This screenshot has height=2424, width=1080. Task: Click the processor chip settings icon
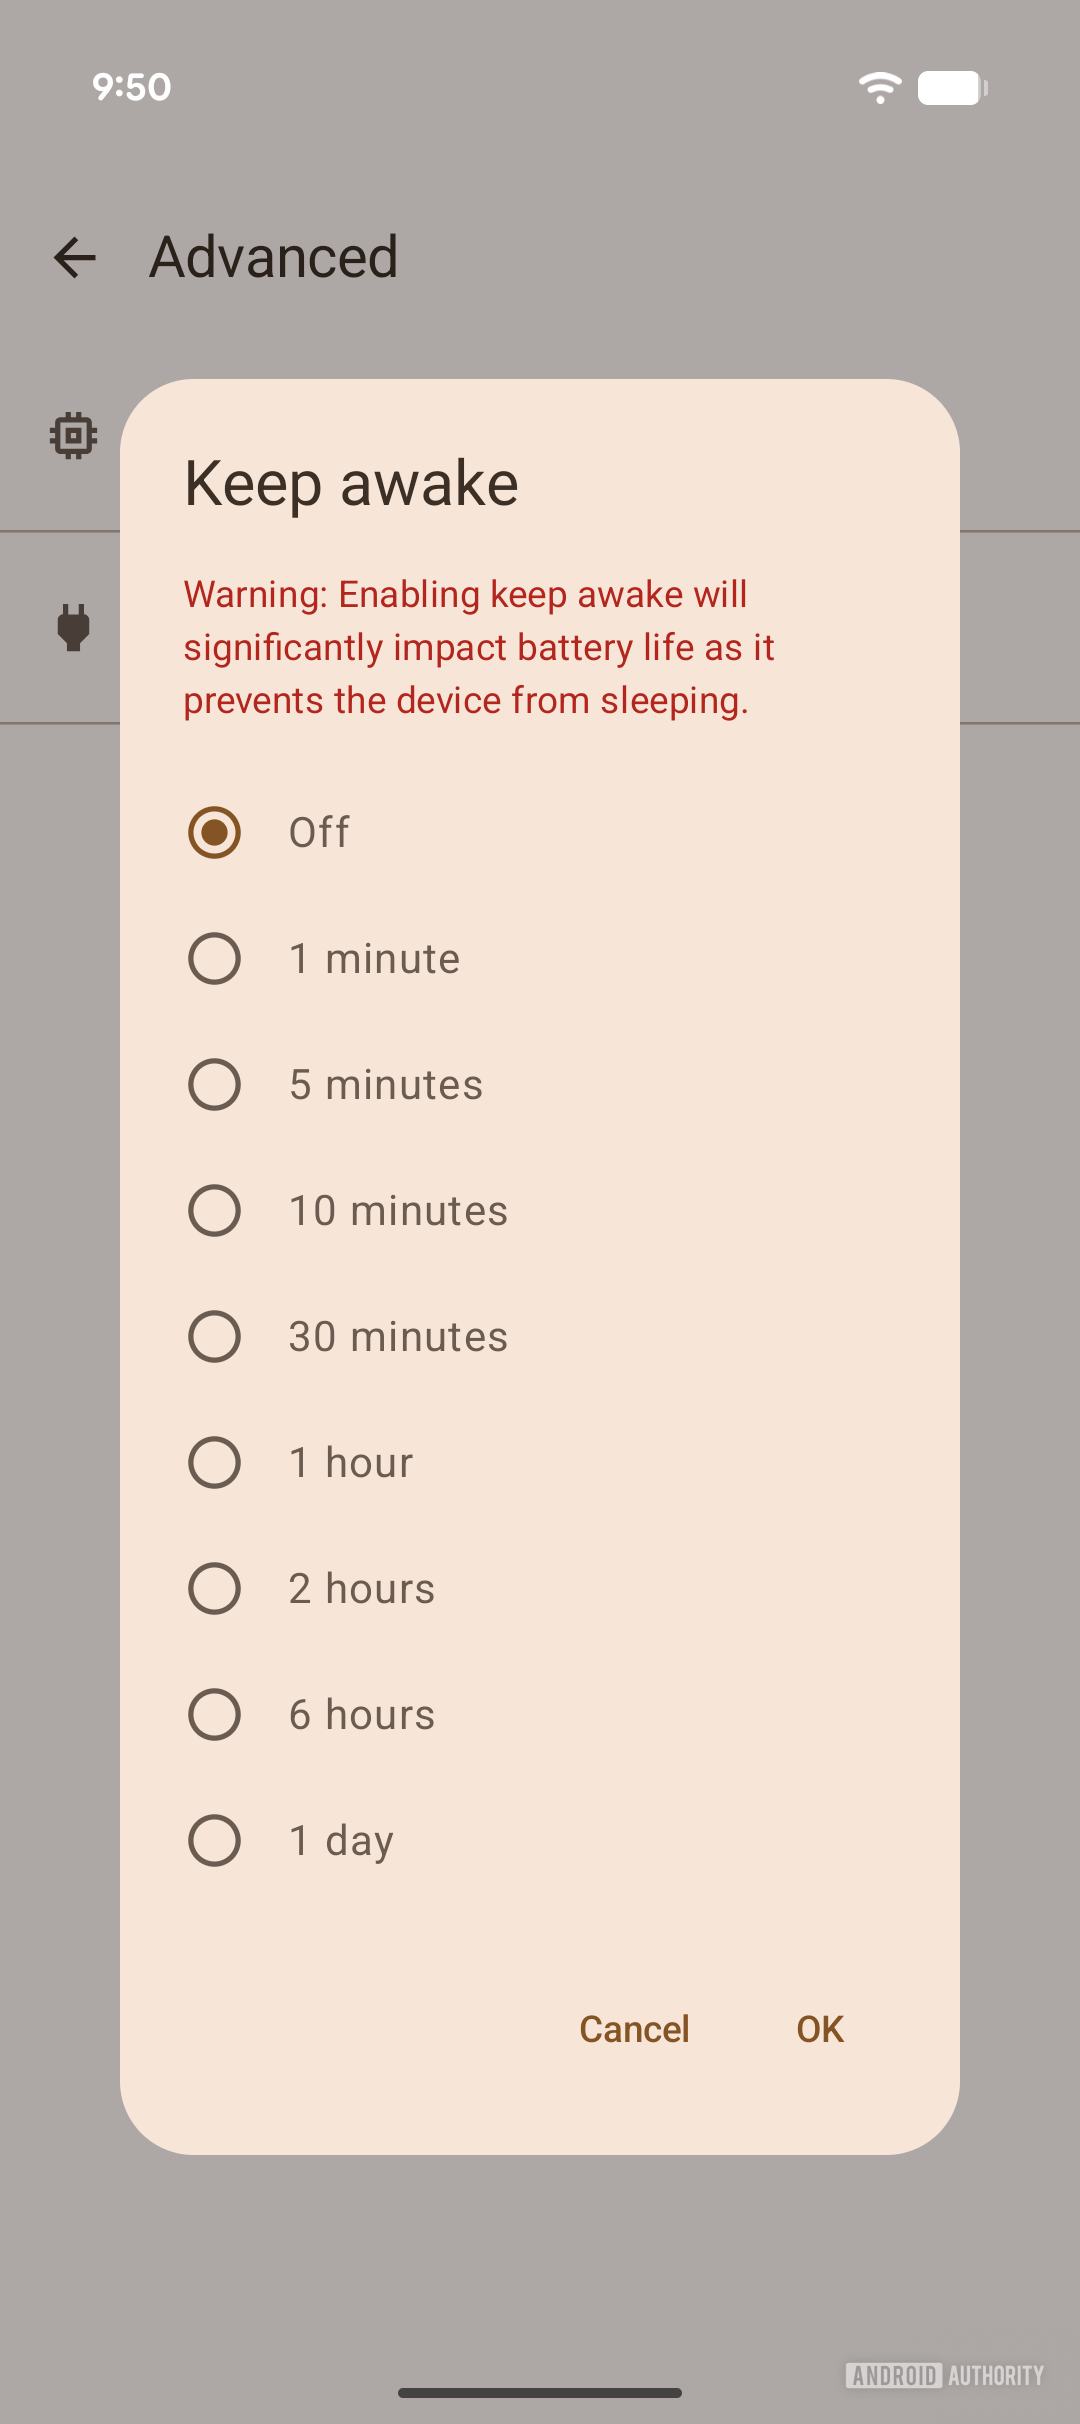[x=70, y=434]
